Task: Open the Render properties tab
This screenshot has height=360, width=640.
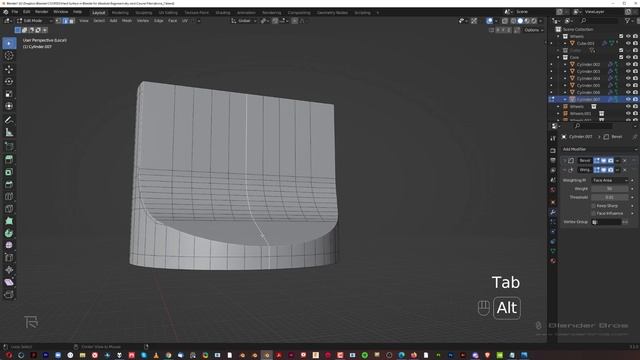Action: (x=553, y=151)
